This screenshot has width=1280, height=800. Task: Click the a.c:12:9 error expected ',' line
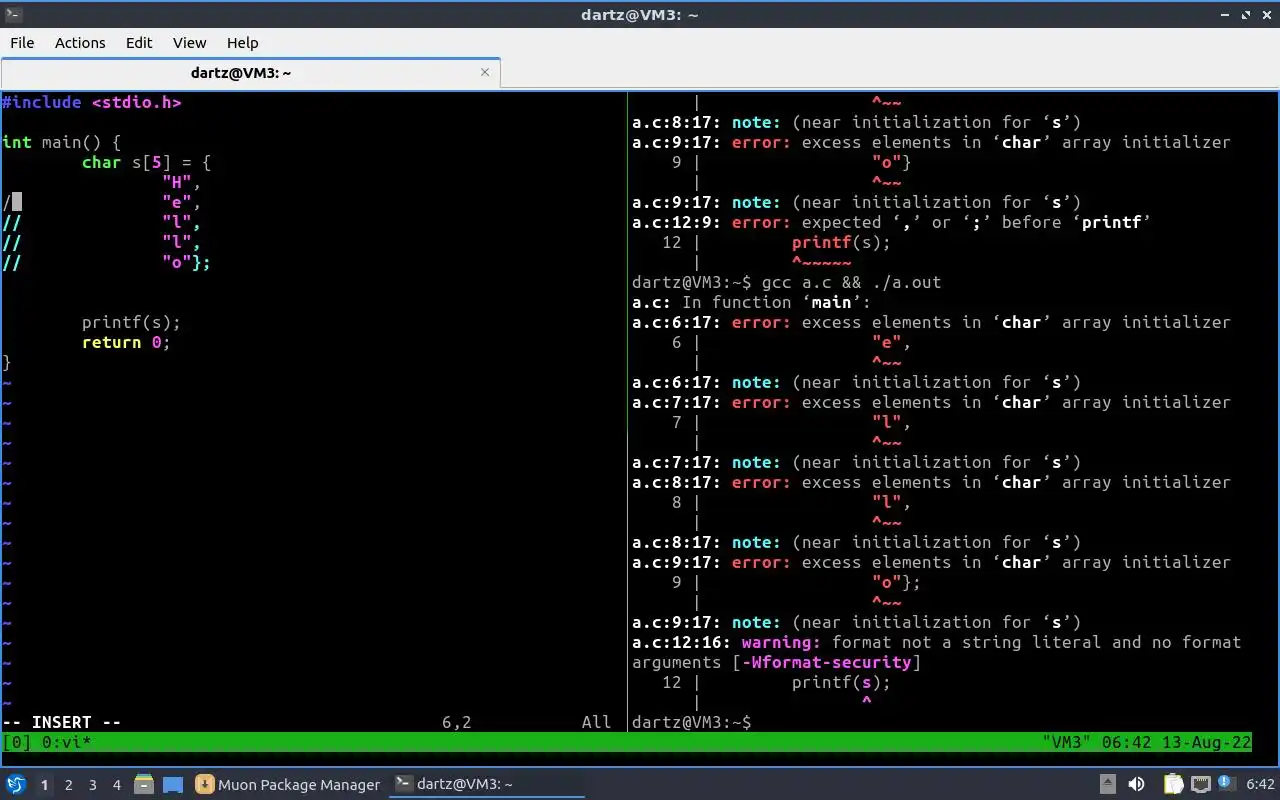pyautogui.click(x=892, y=222)
